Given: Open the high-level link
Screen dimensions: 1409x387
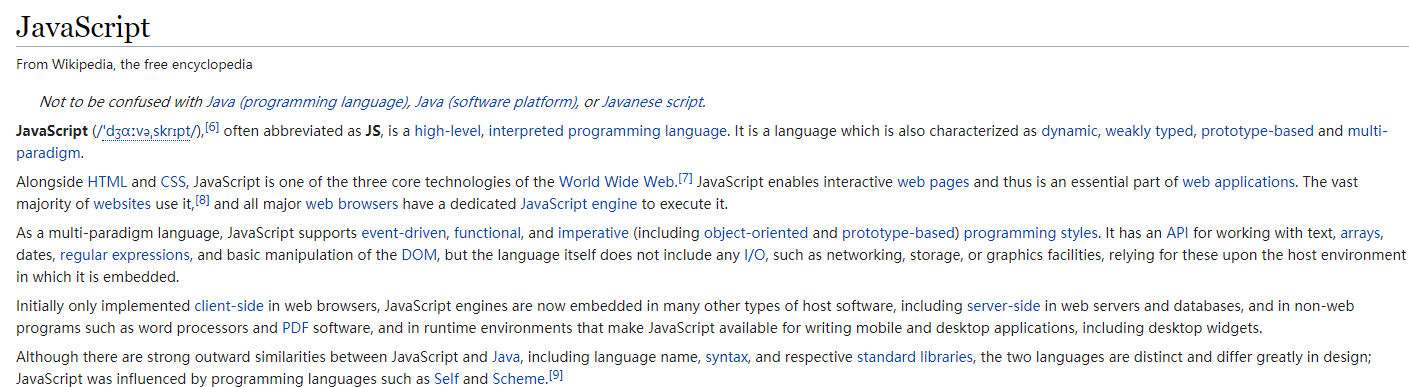Looking at the screenshot, I should tap(447, 131).
